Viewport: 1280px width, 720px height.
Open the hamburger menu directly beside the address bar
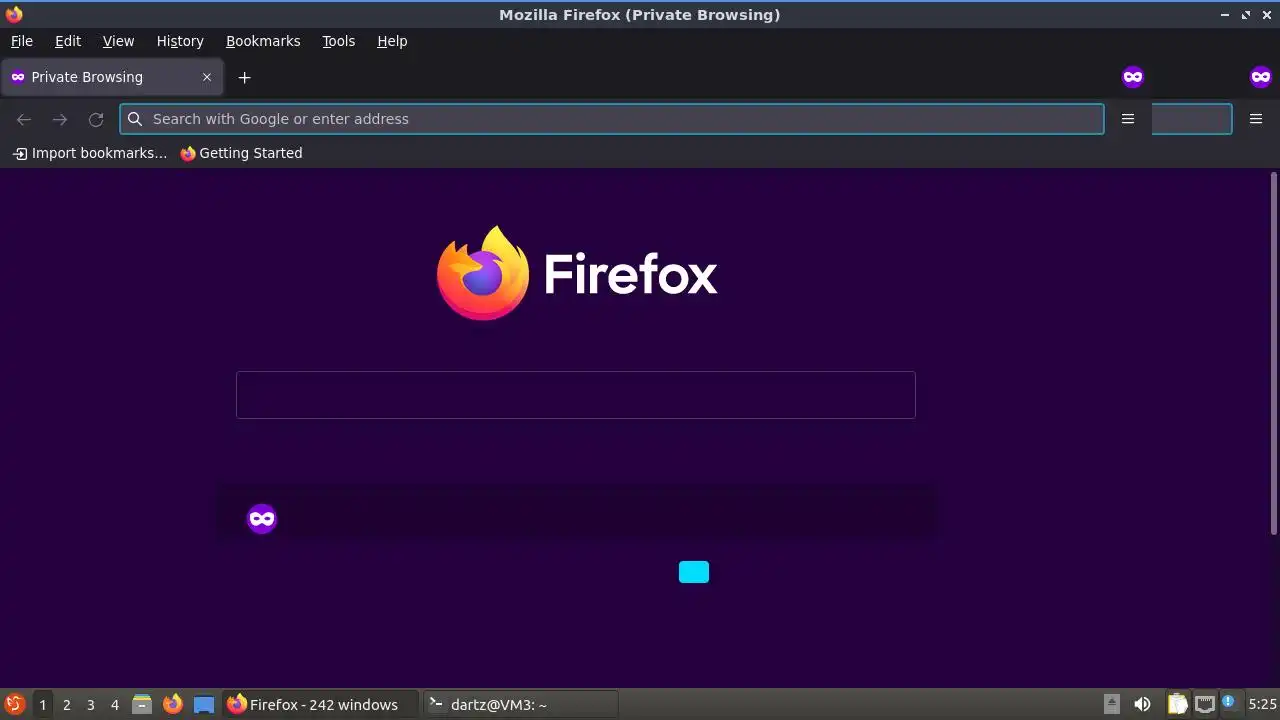pyautogui.click(x=1128, y=119)
